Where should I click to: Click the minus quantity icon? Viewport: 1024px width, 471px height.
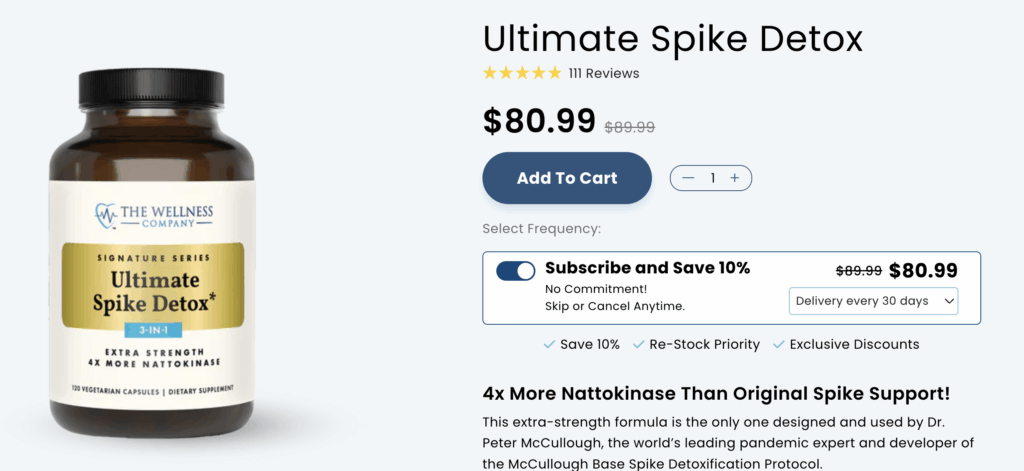688,178
